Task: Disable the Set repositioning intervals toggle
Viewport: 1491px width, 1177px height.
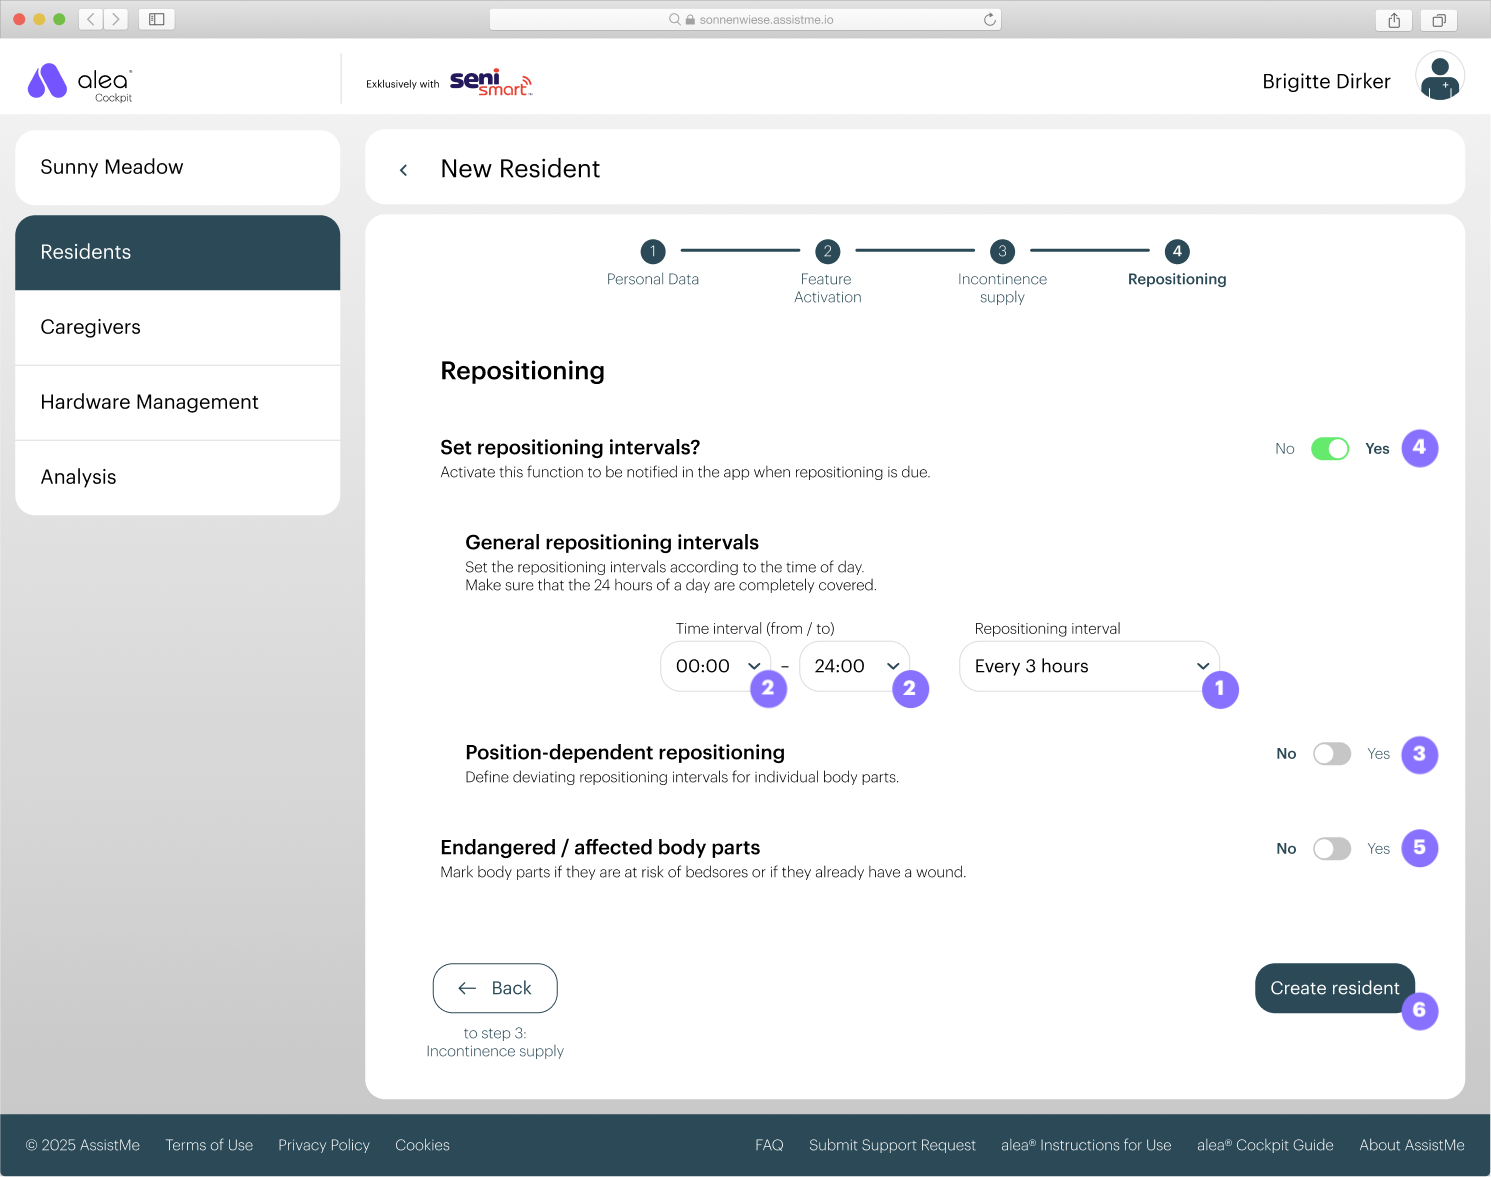Action: click(1330, 449)
